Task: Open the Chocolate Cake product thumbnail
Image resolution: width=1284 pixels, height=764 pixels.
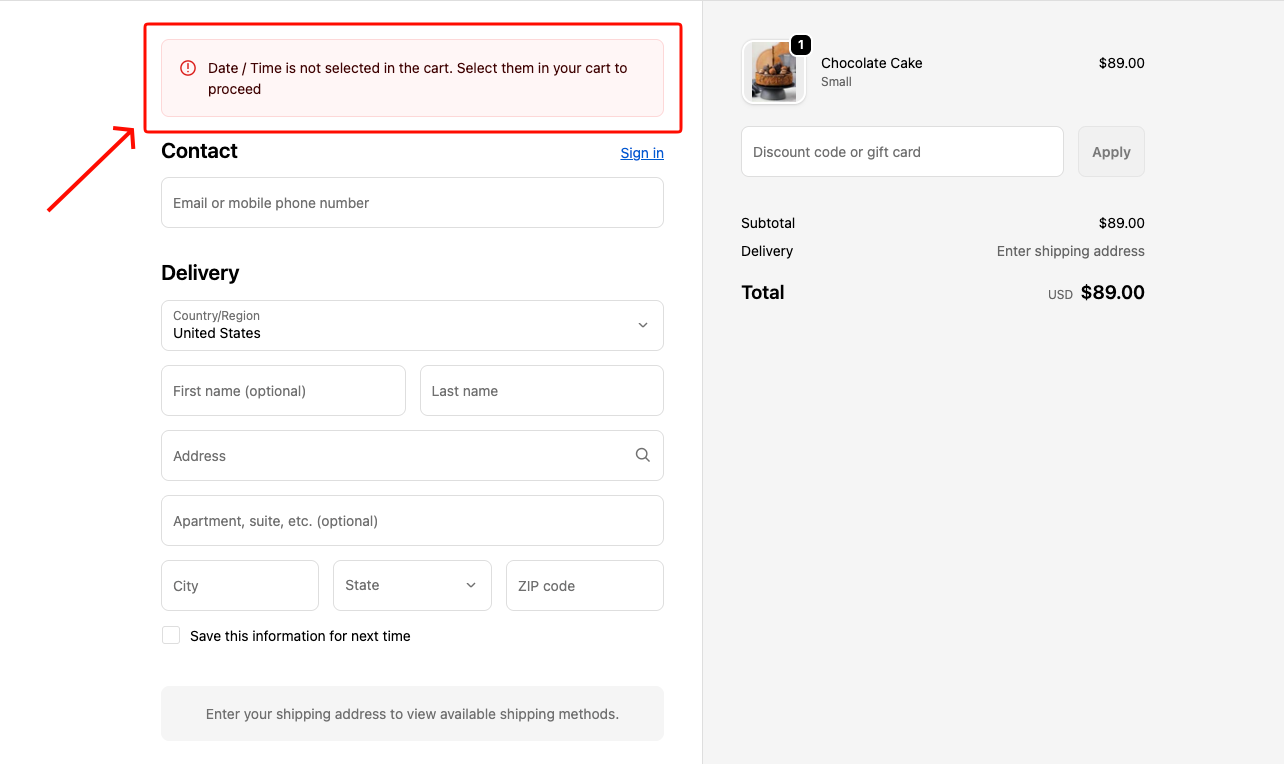Action: coord(774,72)
